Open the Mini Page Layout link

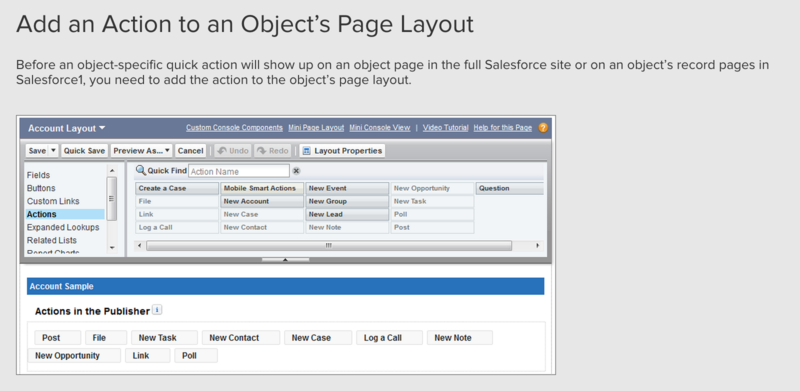[316, 128]
